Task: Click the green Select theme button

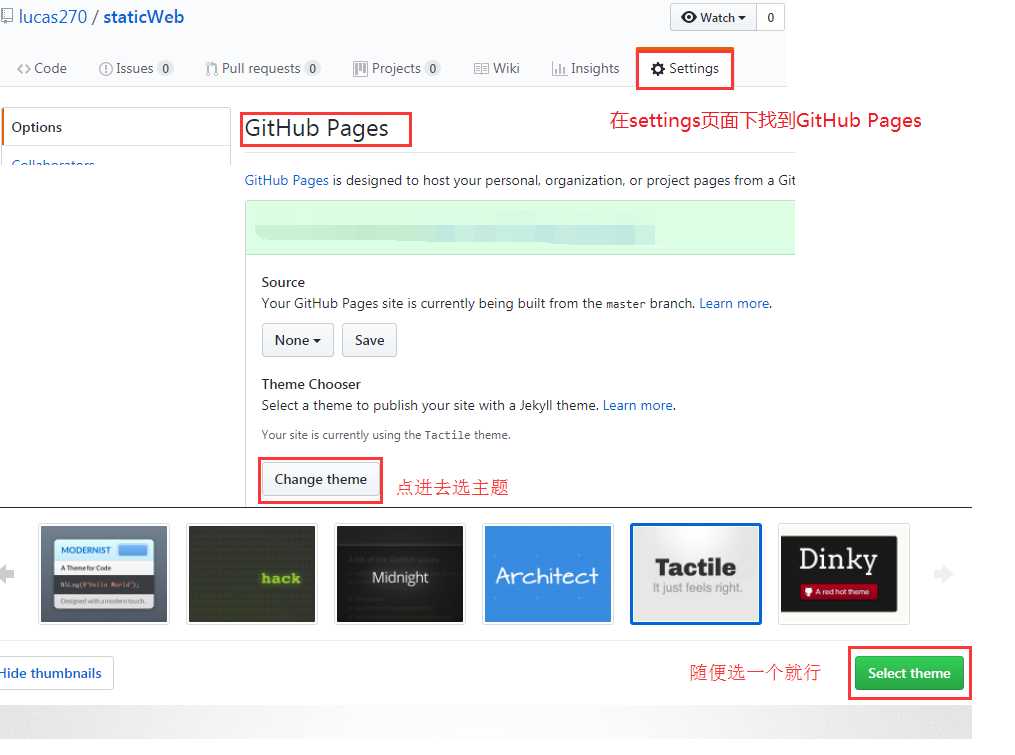Action: pyautogui.click(x=909, y=673)
